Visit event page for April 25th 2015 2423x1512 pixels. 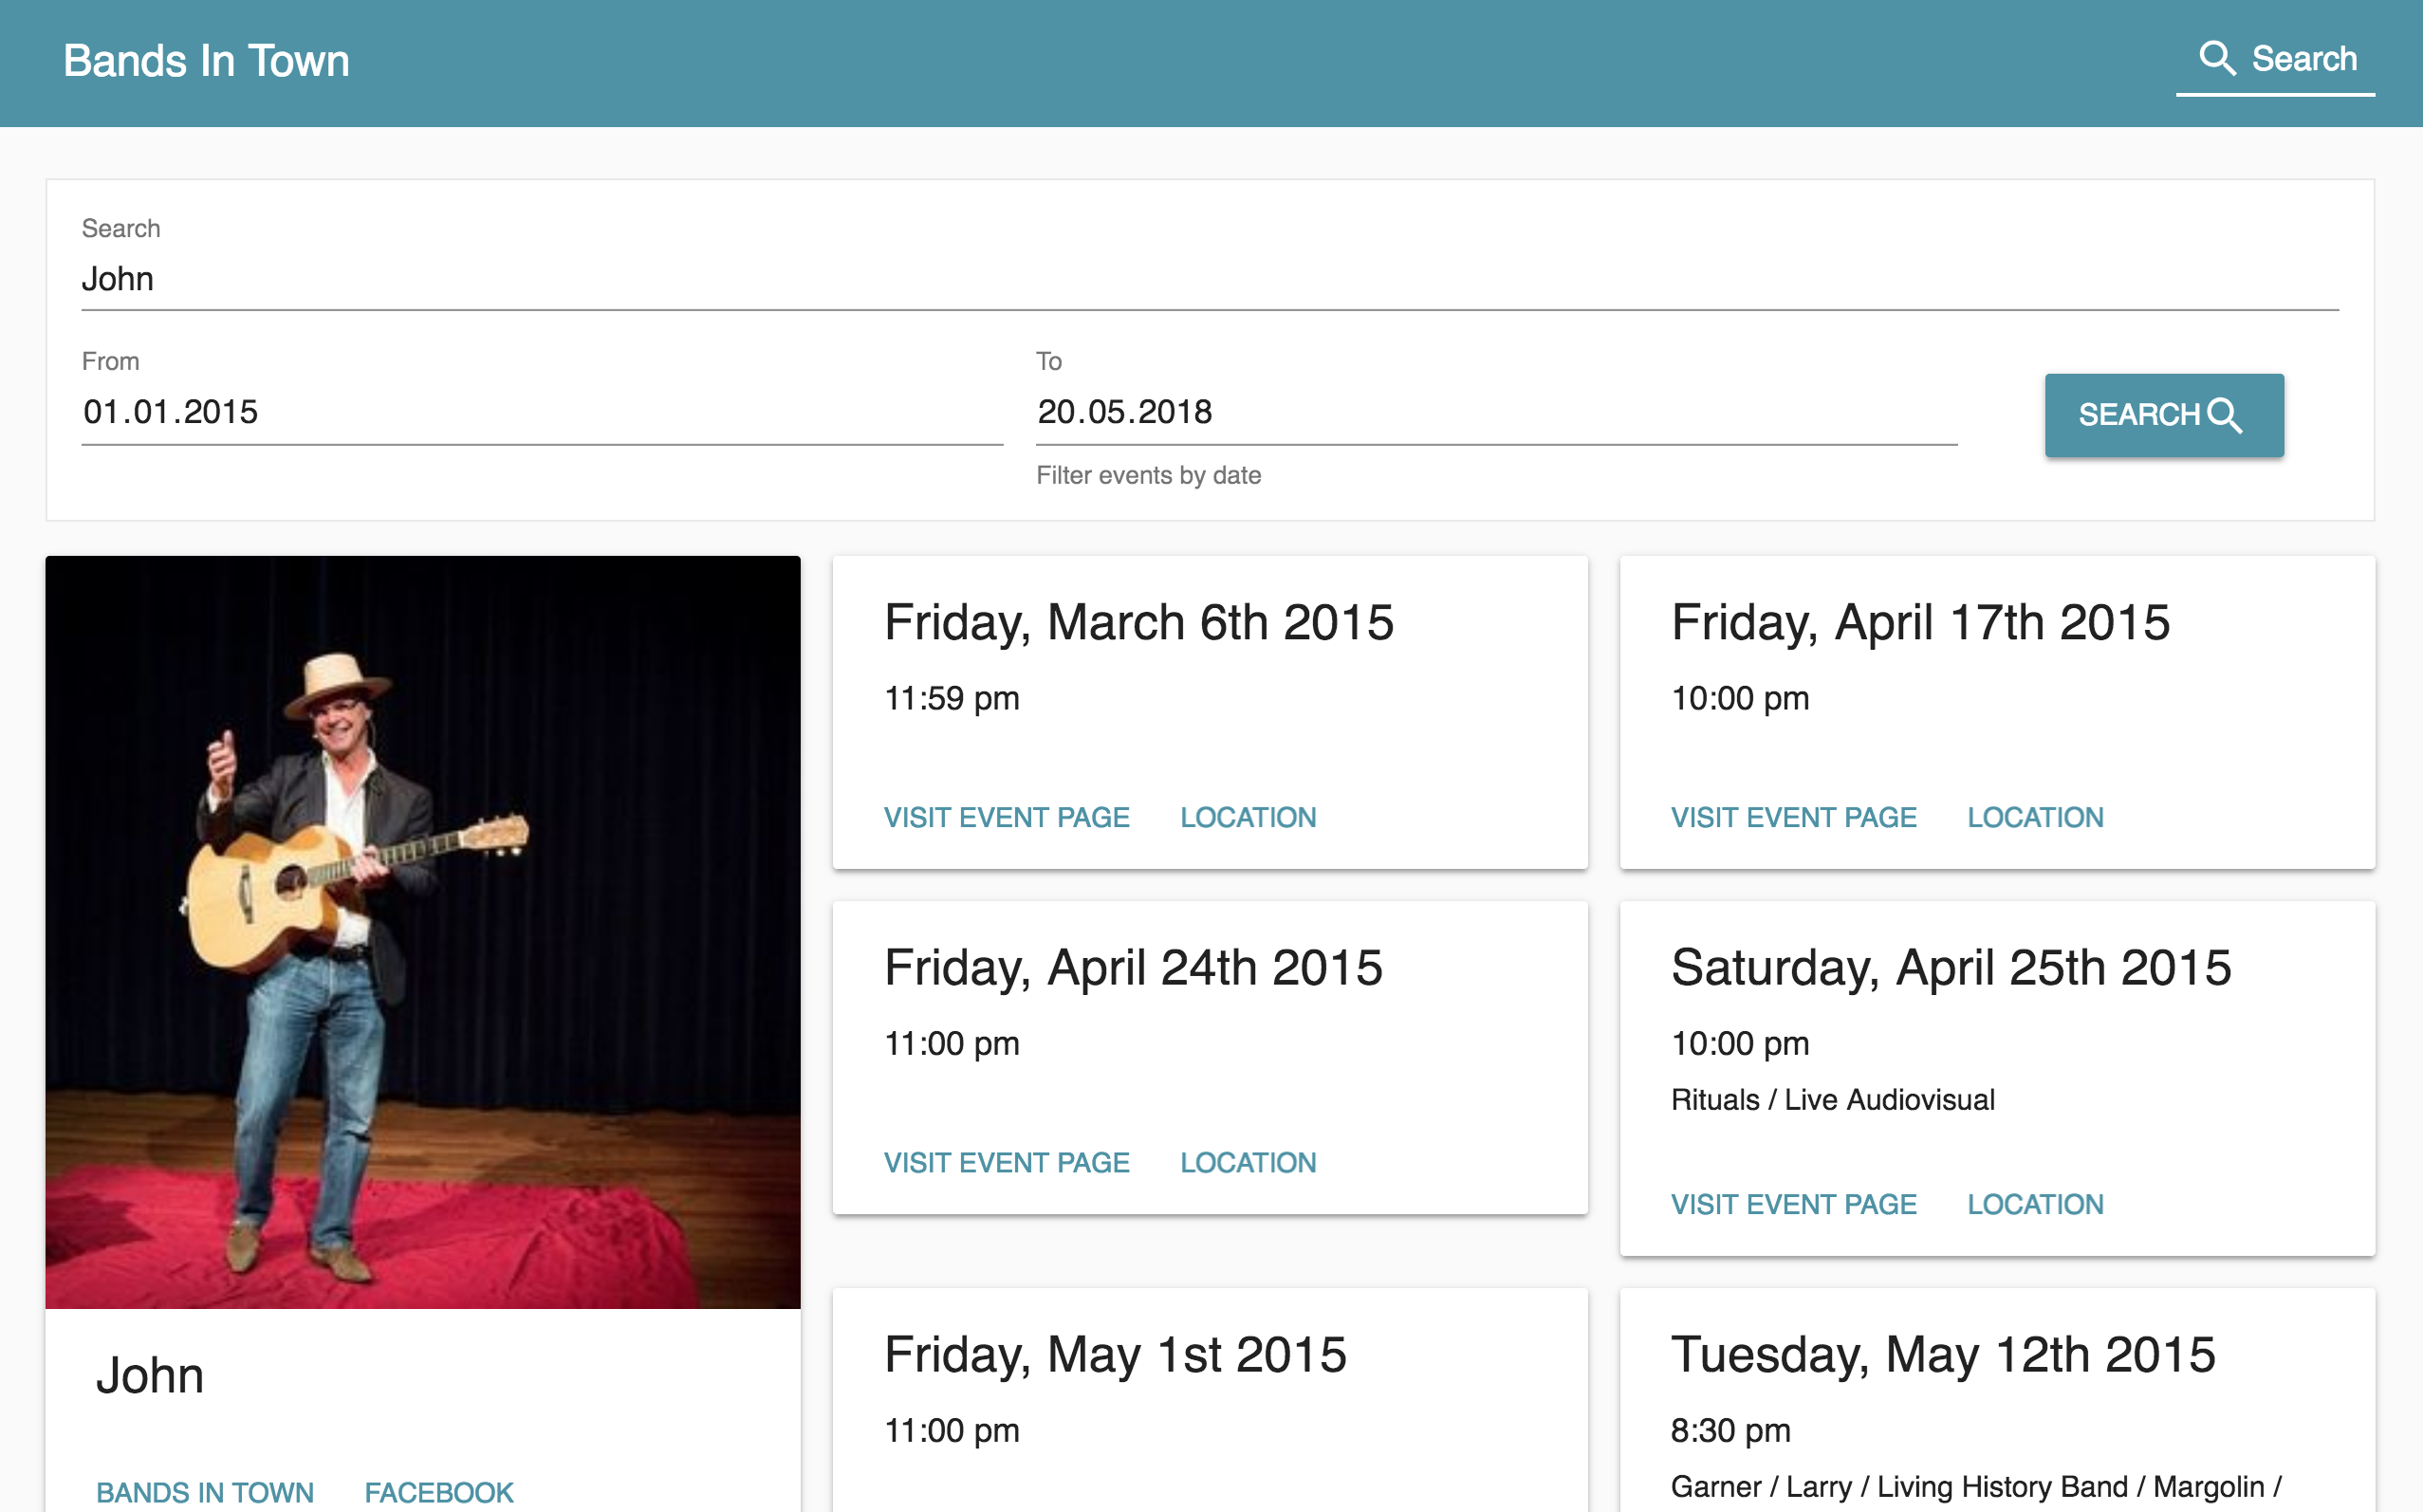(x=1793, y=1204)
